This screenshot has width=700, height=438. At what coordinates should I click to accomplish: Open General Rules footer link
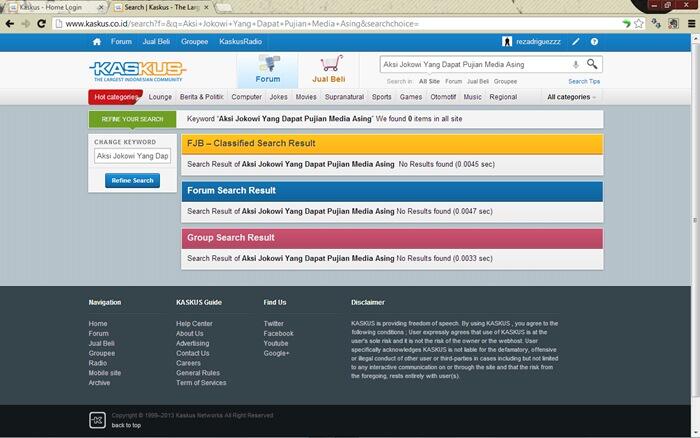point(198,373)
